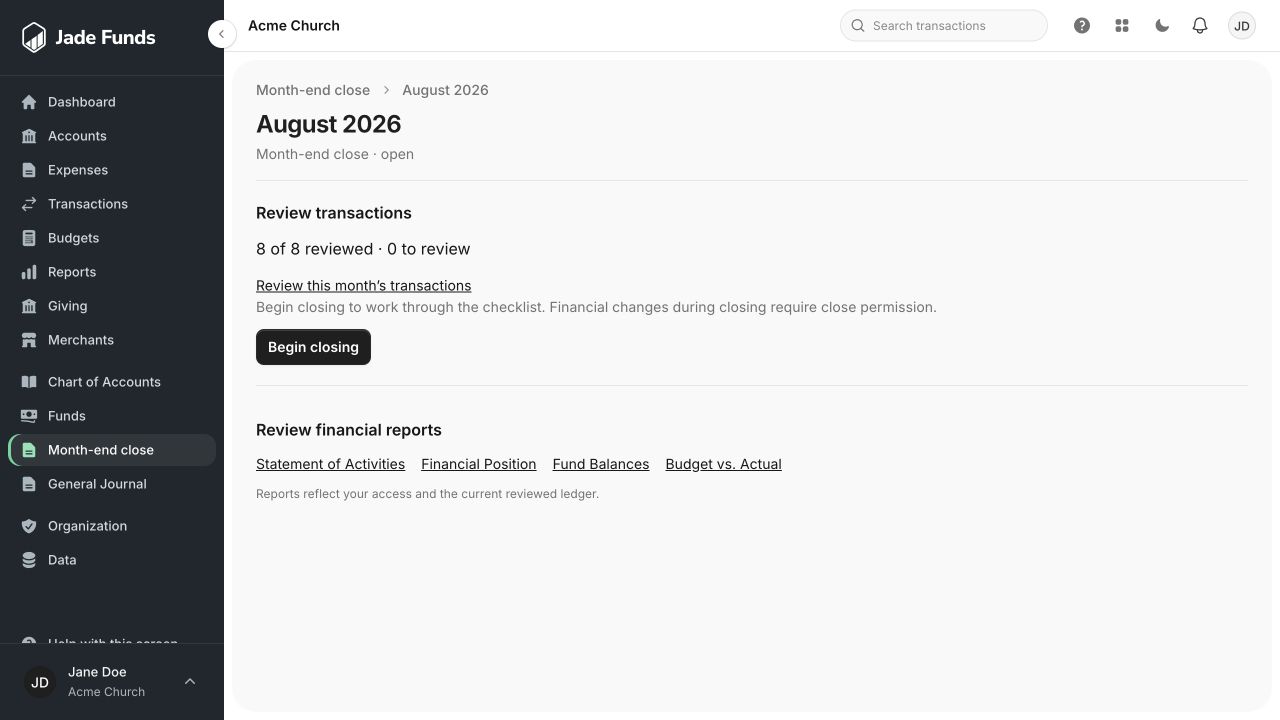Screen dimensions: 1280x720
Task: Click the Merchants storefront icon
Action: coord(29,340)
